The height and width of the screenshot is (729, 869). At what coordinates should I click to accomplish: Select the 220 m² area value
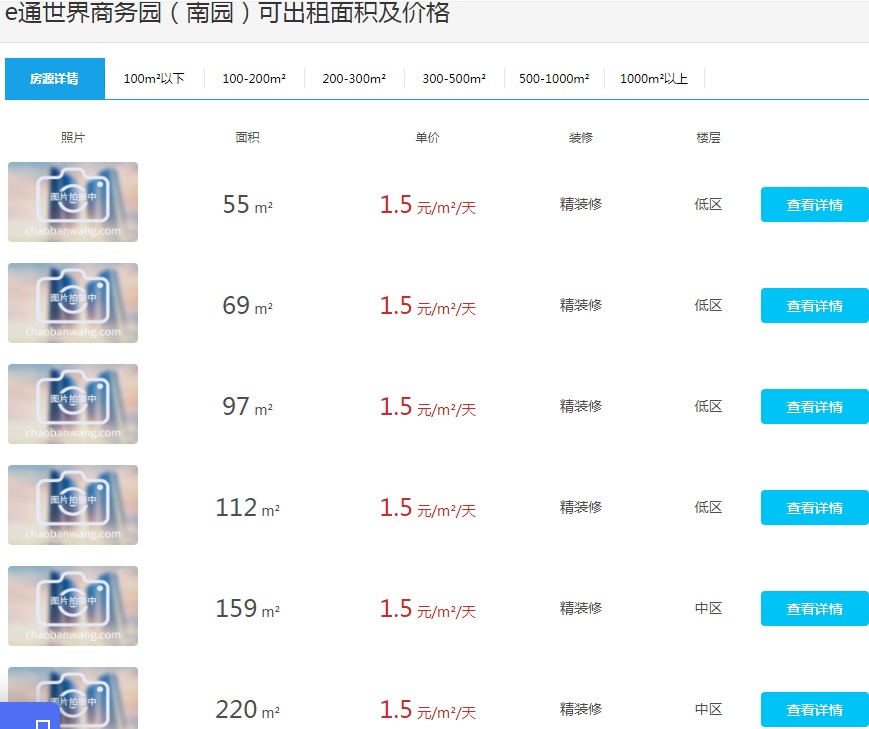248,709
